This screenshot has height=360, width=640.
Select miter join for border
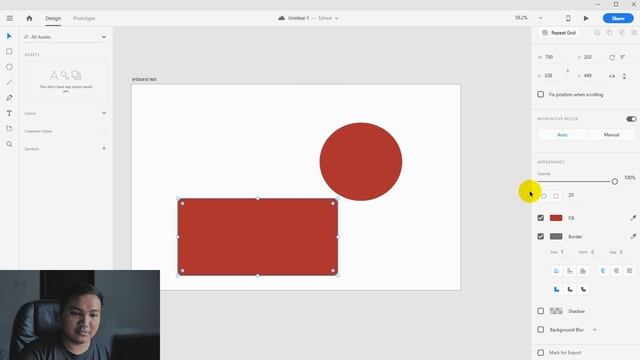pos(556,289)
